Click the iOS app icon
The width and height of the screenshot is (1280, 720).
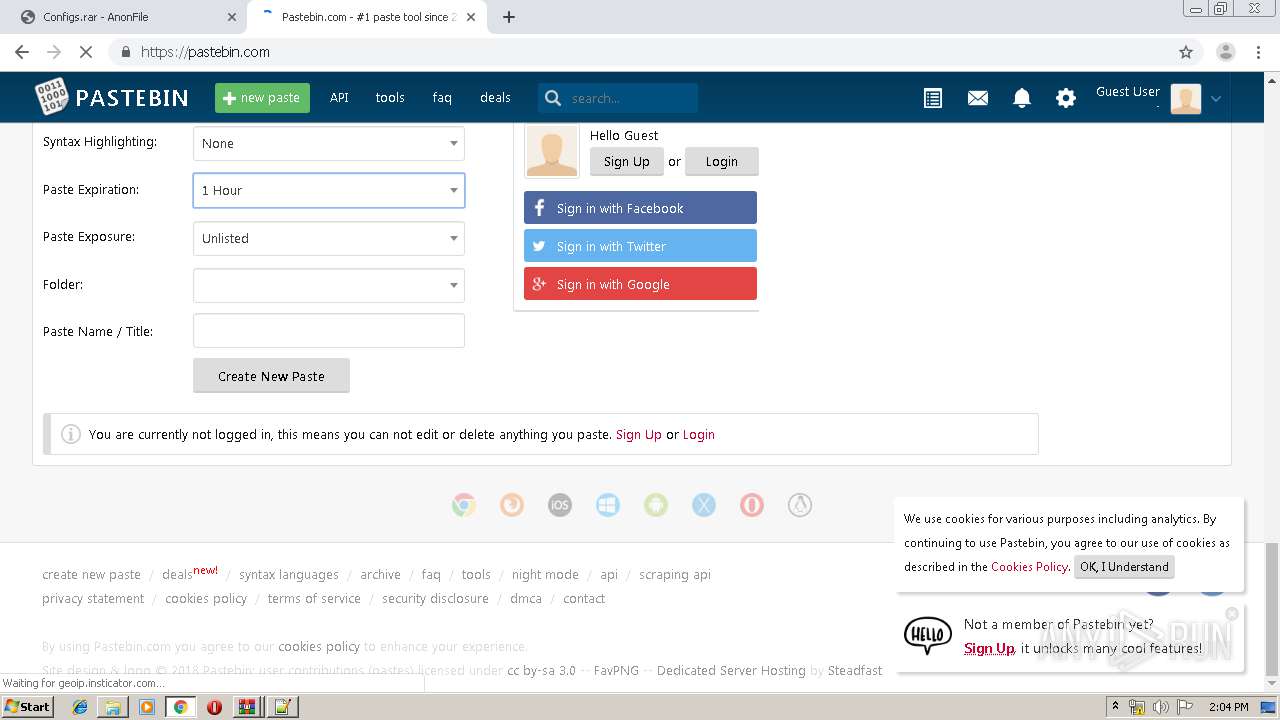pyautogui.click(x=560, y=505)
